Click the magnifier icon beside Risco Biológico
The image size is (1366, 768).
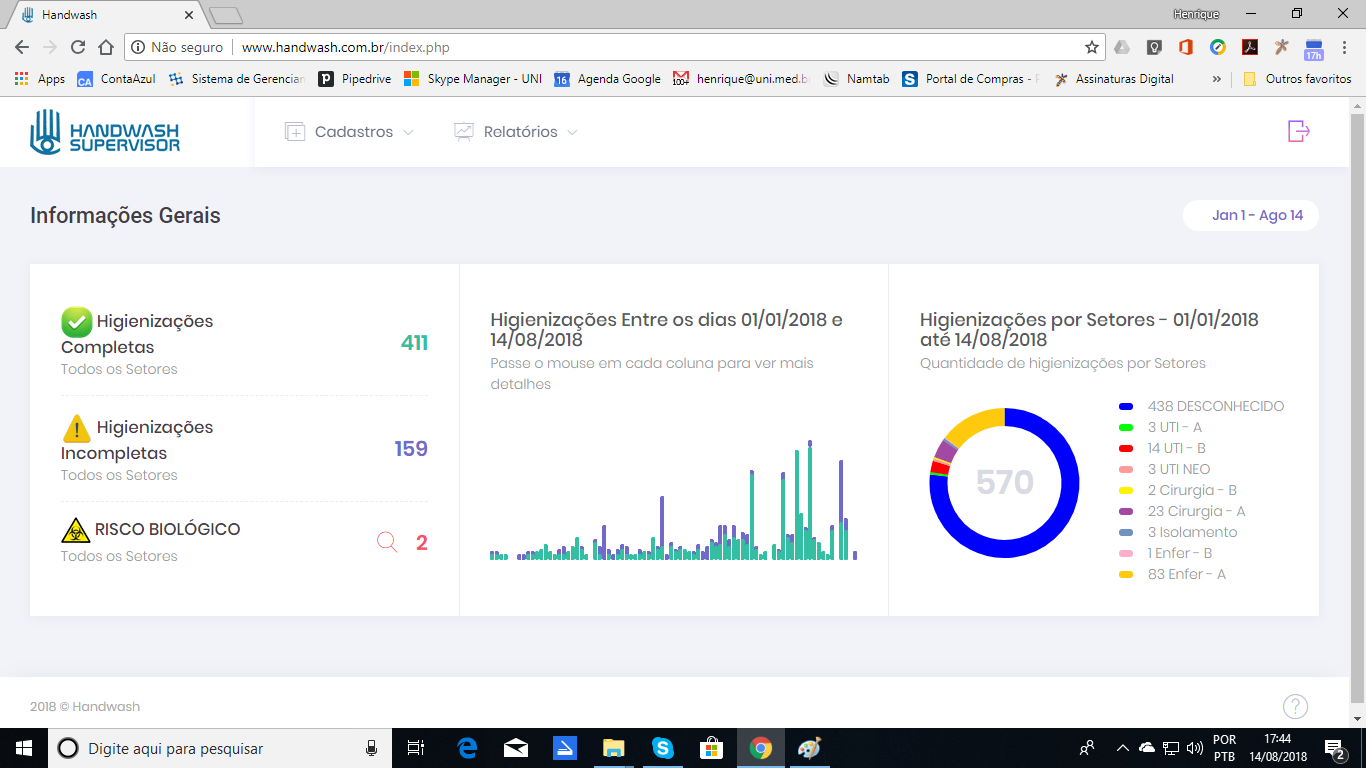[x=387, y=543]
